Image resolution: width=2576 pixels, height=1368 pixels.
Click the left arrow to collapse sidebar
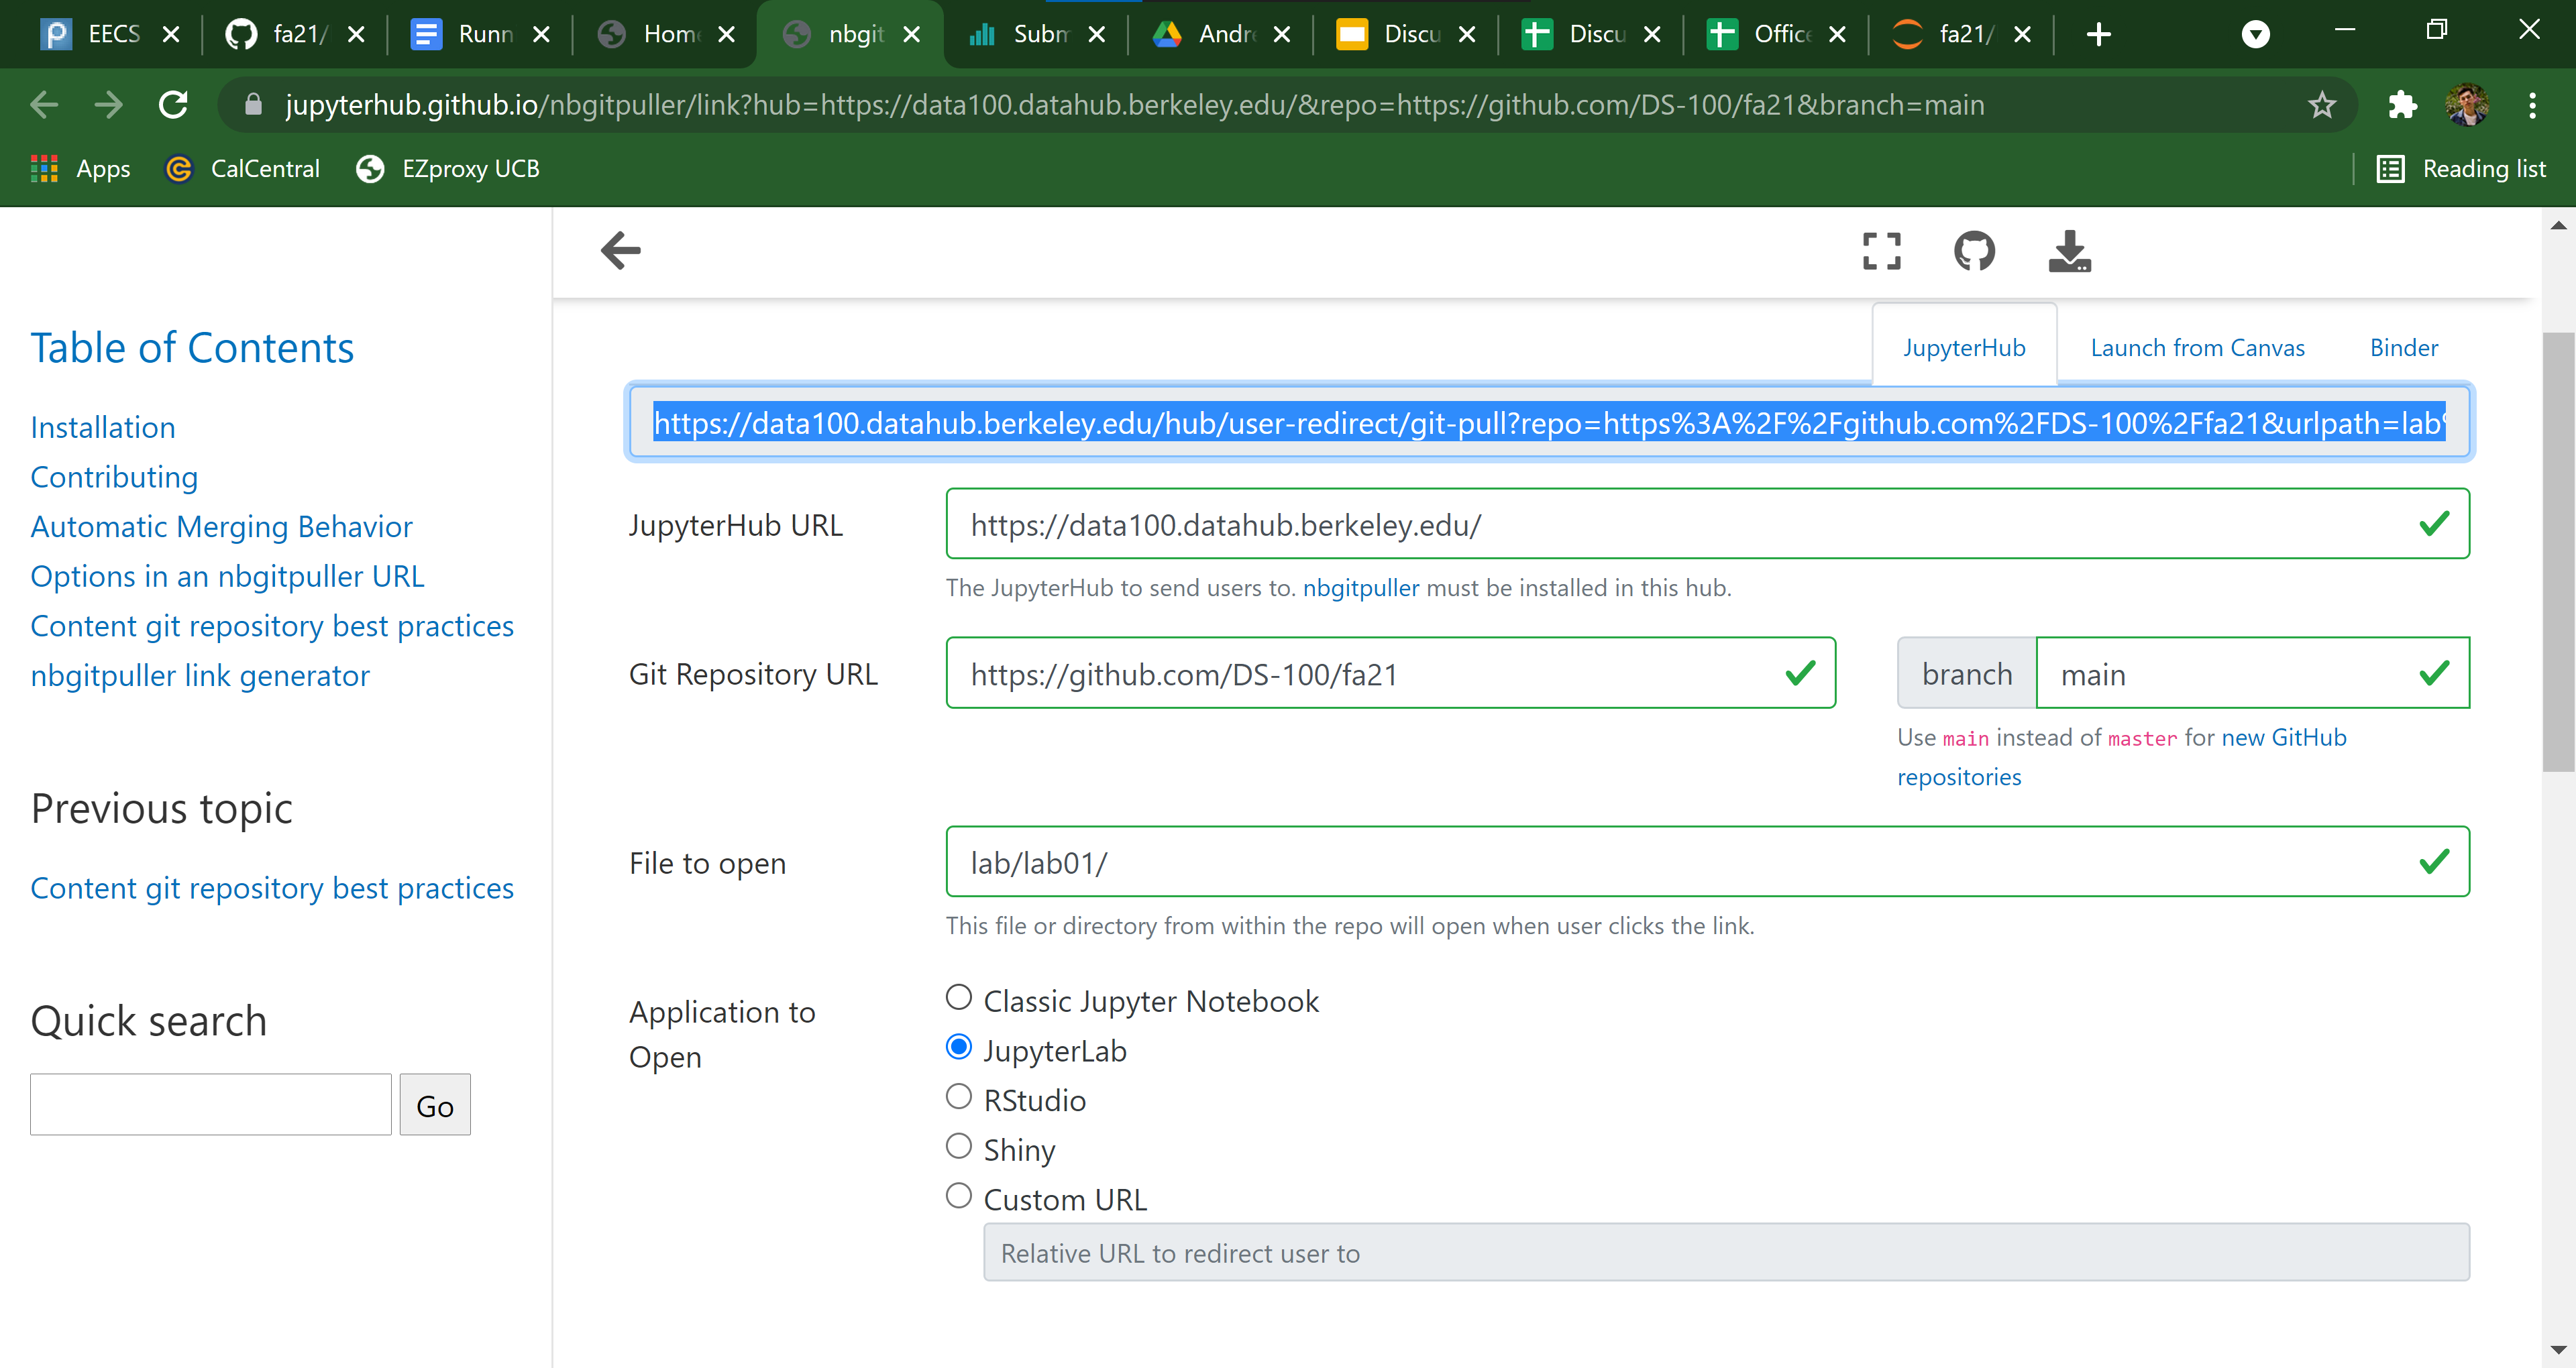click(620, 250)
